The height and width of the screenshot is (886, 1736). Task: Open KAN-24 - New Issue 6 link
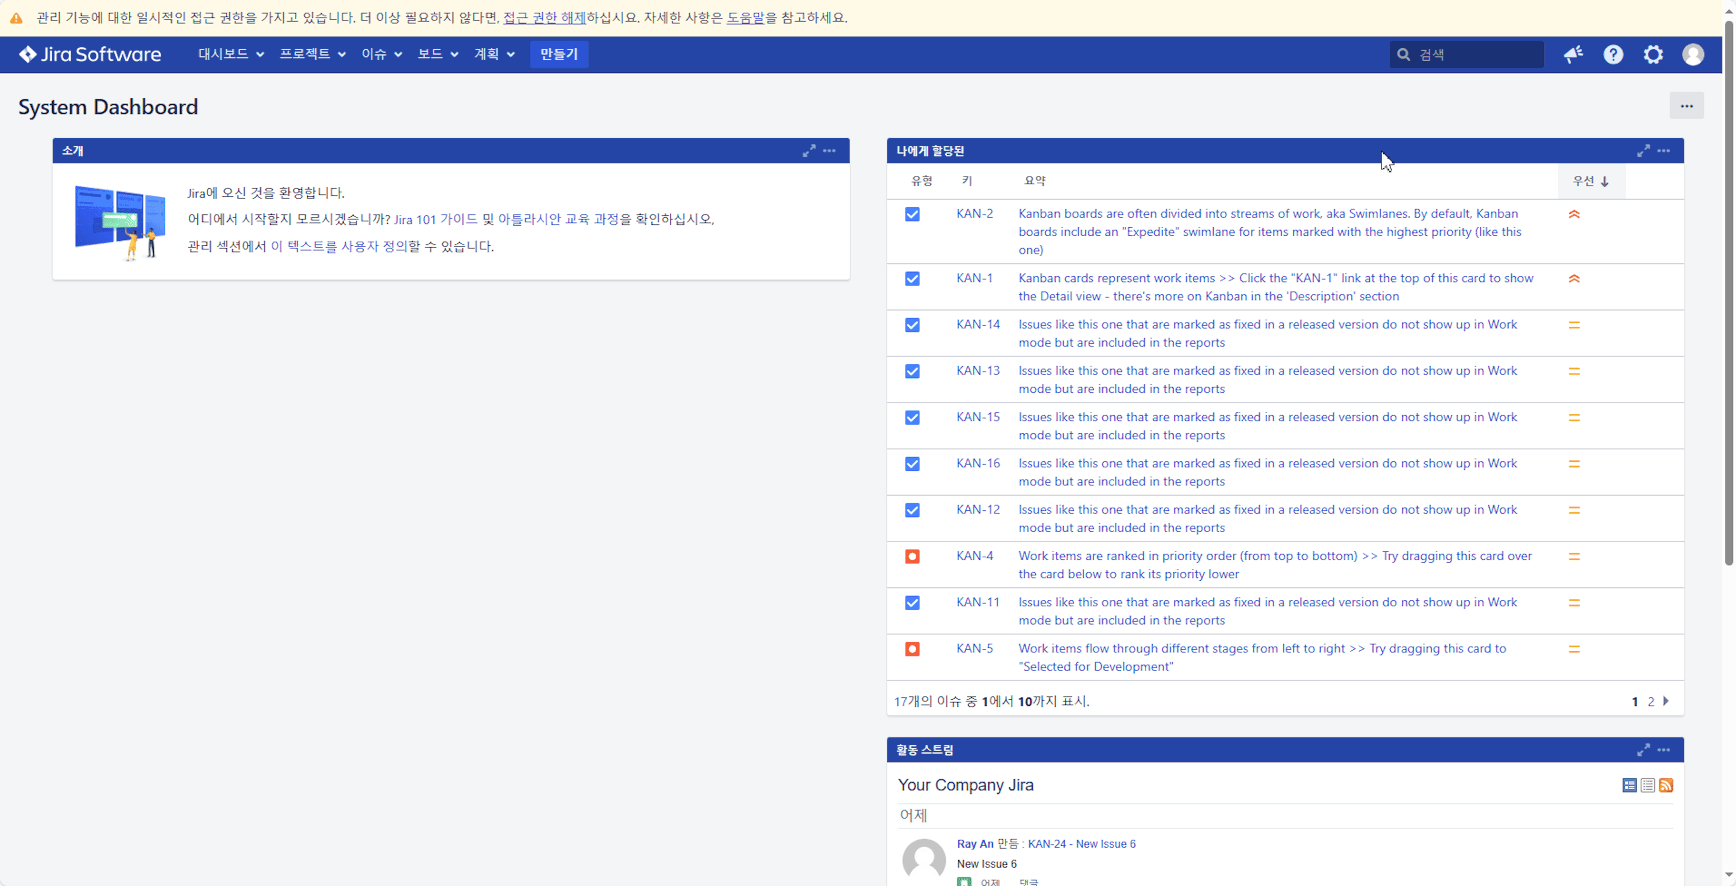[x=1082, y=844]
